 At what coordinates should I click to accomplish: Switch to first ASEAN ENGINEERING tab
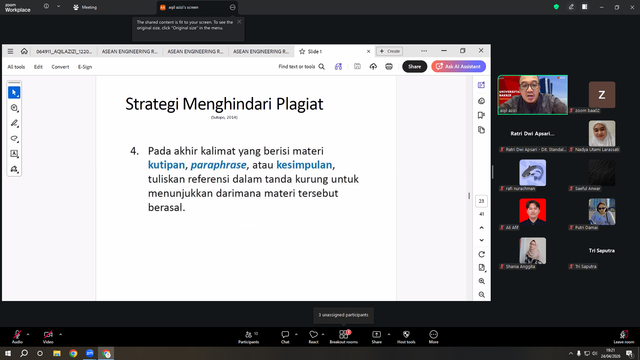[x=129, y=51]
